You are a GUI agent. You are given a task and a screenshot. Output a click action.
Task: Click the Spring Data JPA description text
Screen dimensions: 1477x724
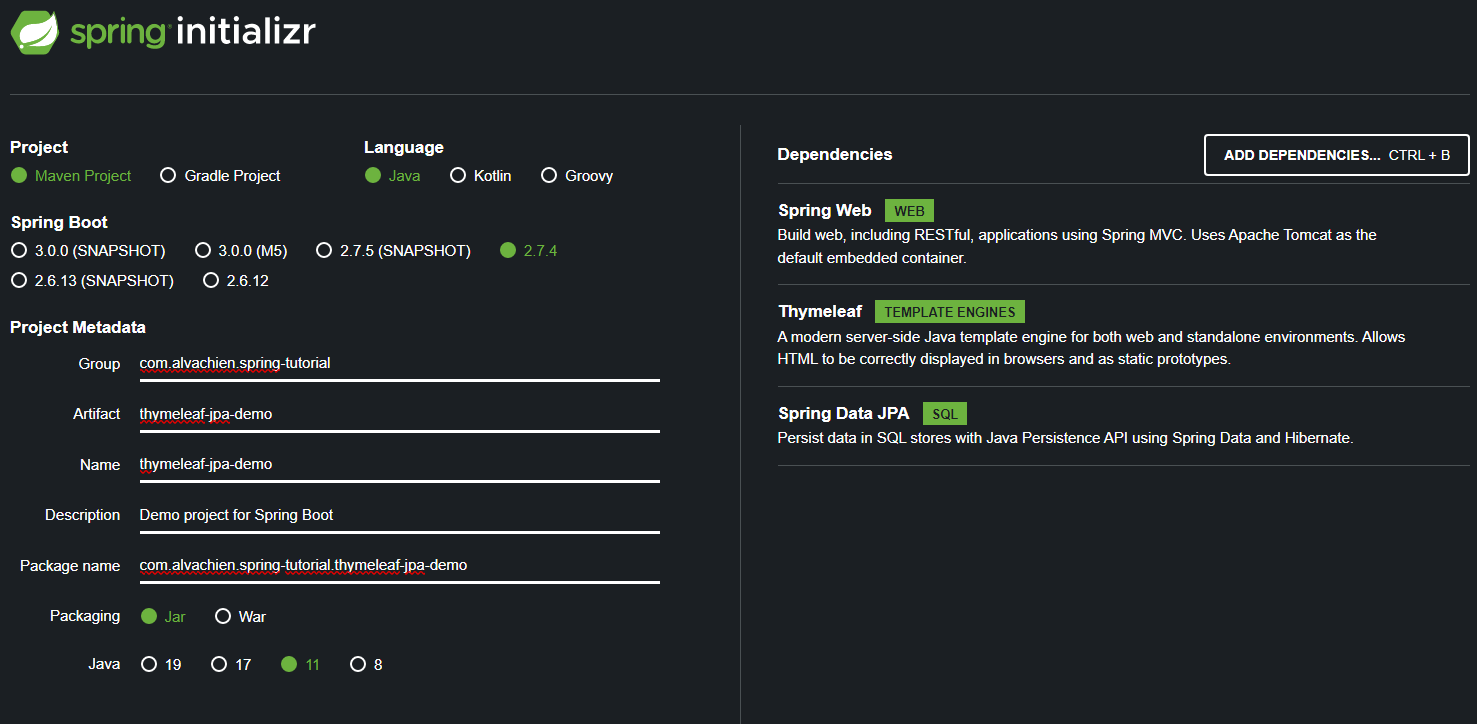coord(1065,438)
